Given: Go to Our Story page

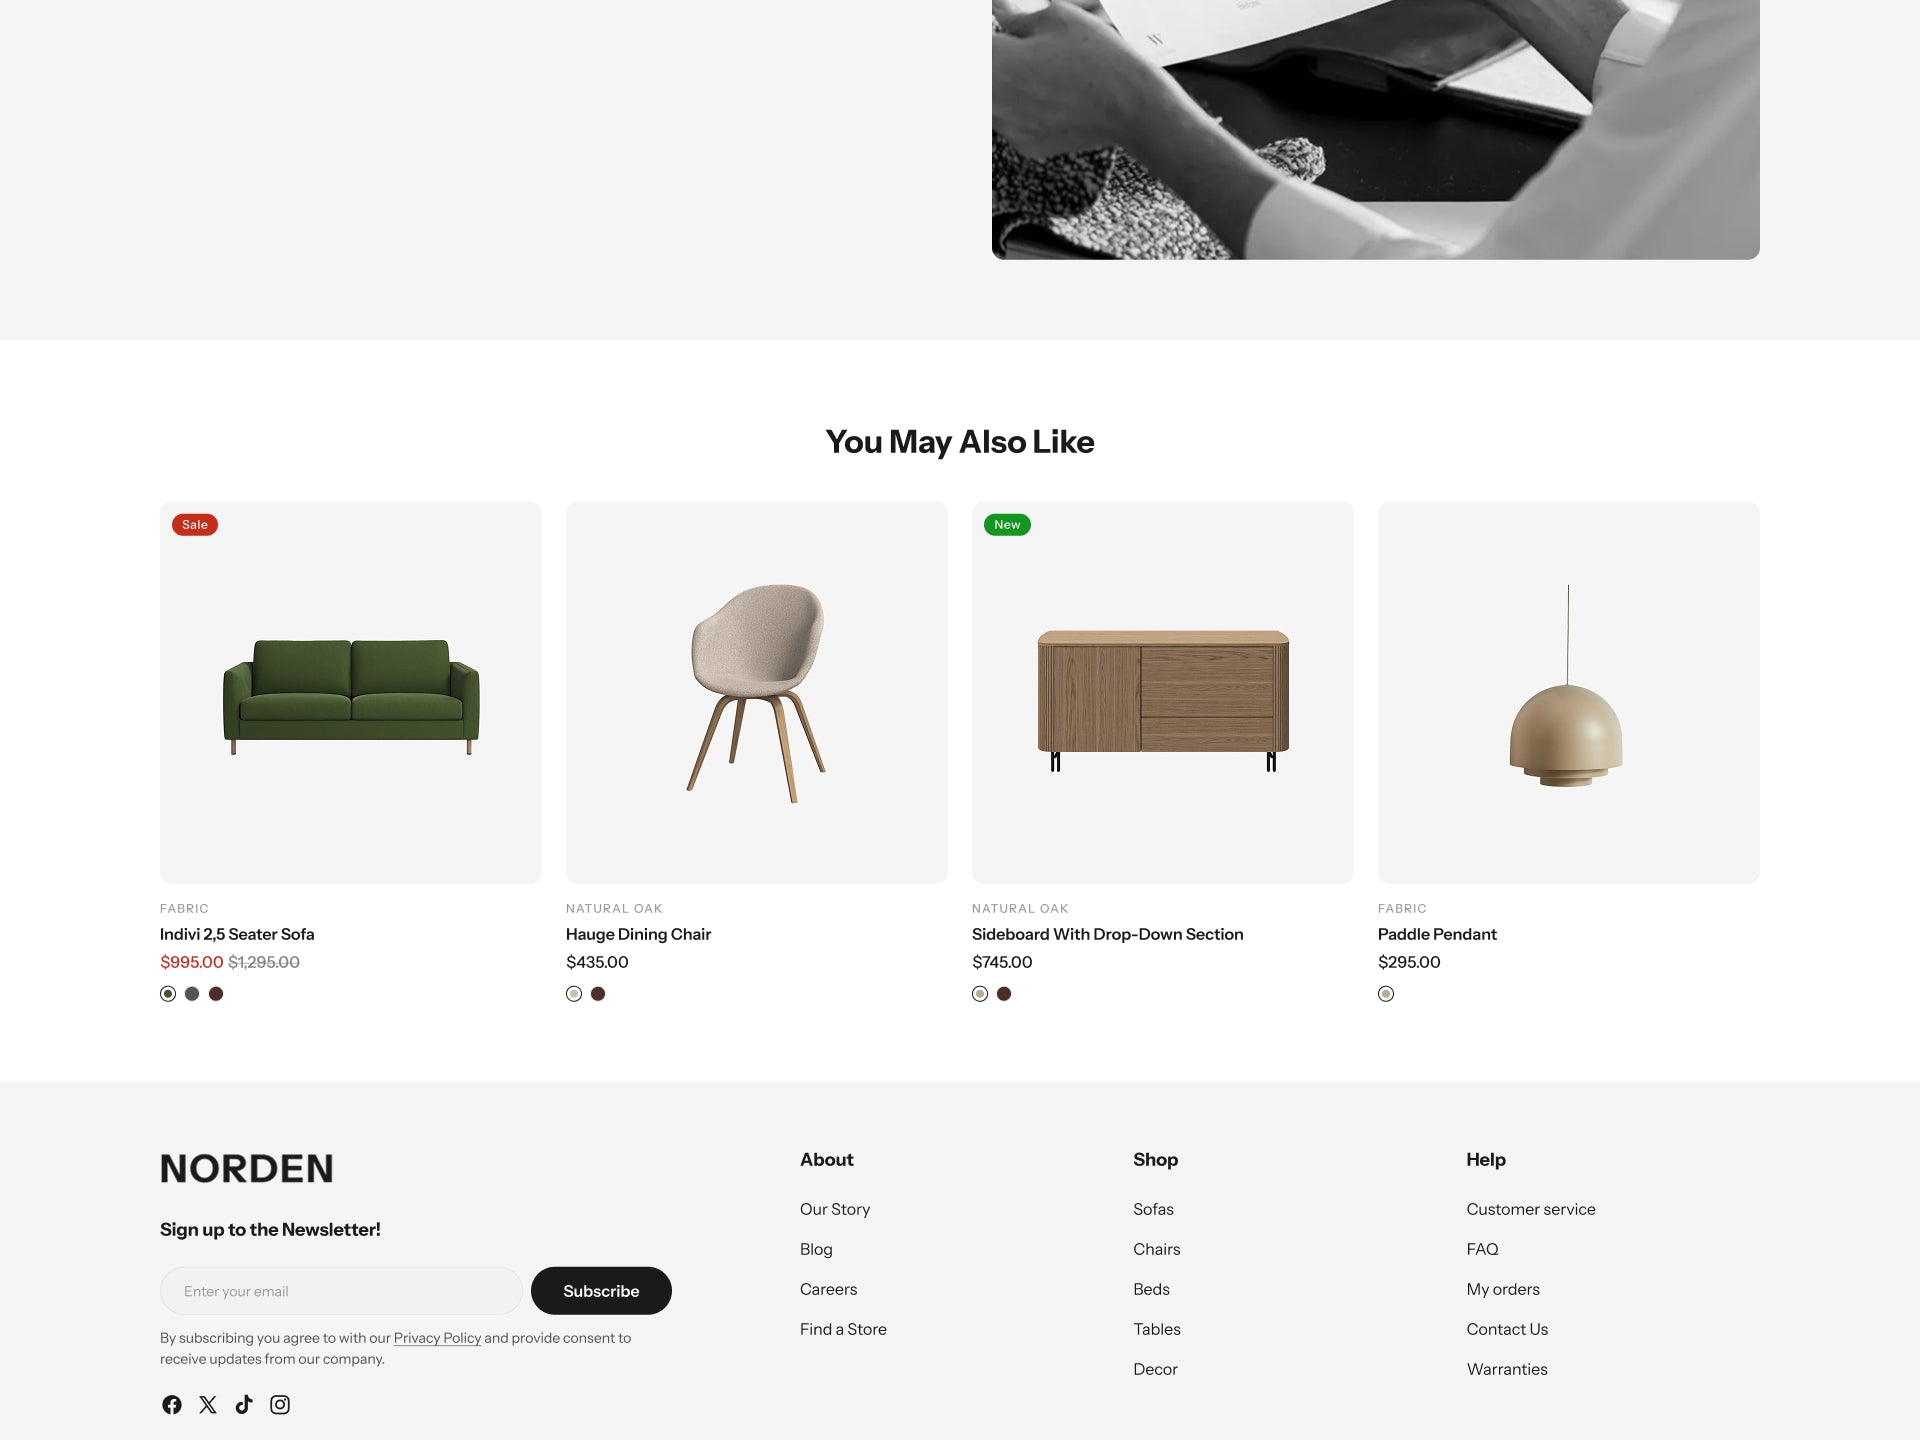Looking at the screenshot, I should point(835,1209).
